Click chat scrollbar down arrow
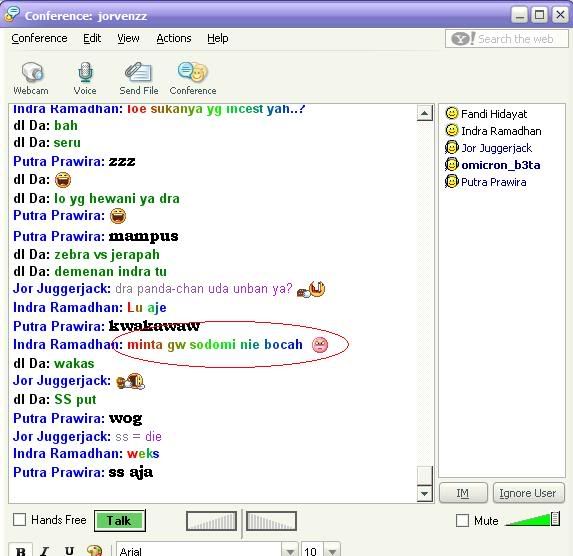Screen dimensions: 573x556 [424, 494]
